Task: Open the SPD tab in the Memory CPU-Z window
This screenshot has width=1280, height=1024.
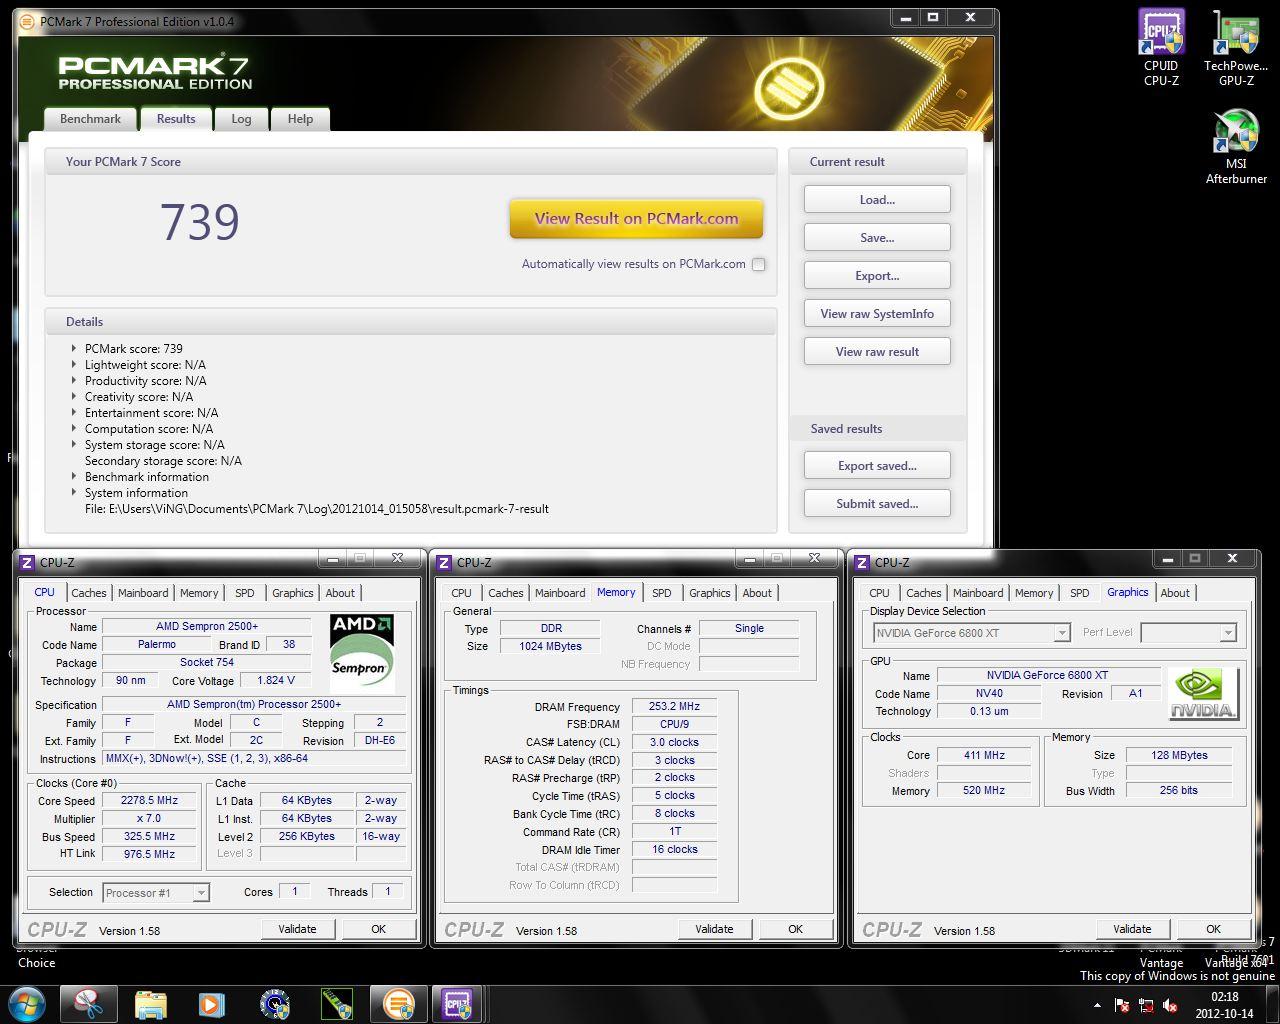Action: pyautogui.click(x=661, y=593)
